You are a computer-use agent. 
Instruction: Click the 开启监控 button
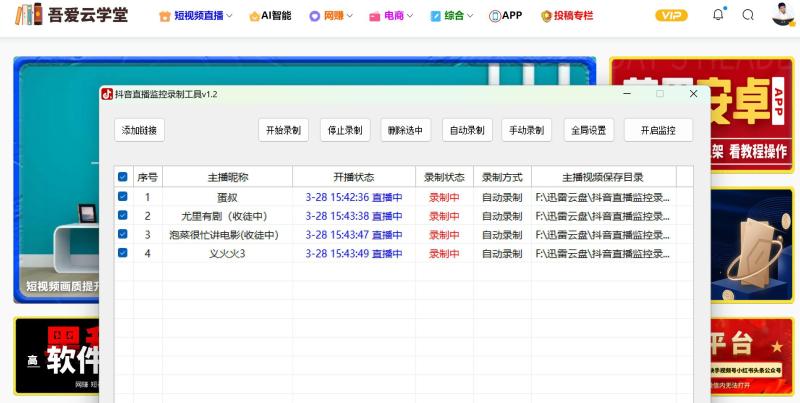pos(659,130)
